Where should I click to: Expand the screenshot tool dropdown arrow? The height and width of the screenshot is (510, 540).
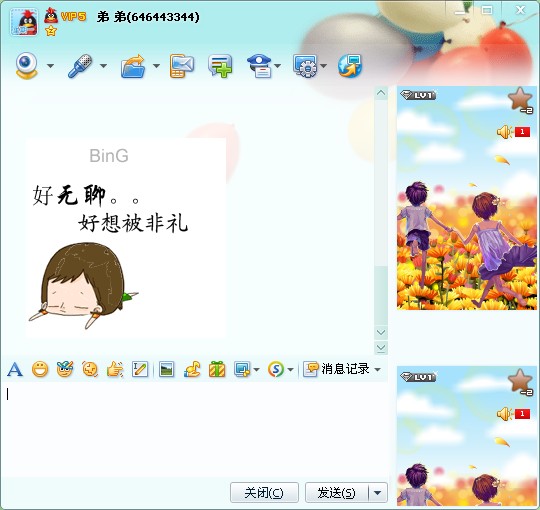pos(256,370)
